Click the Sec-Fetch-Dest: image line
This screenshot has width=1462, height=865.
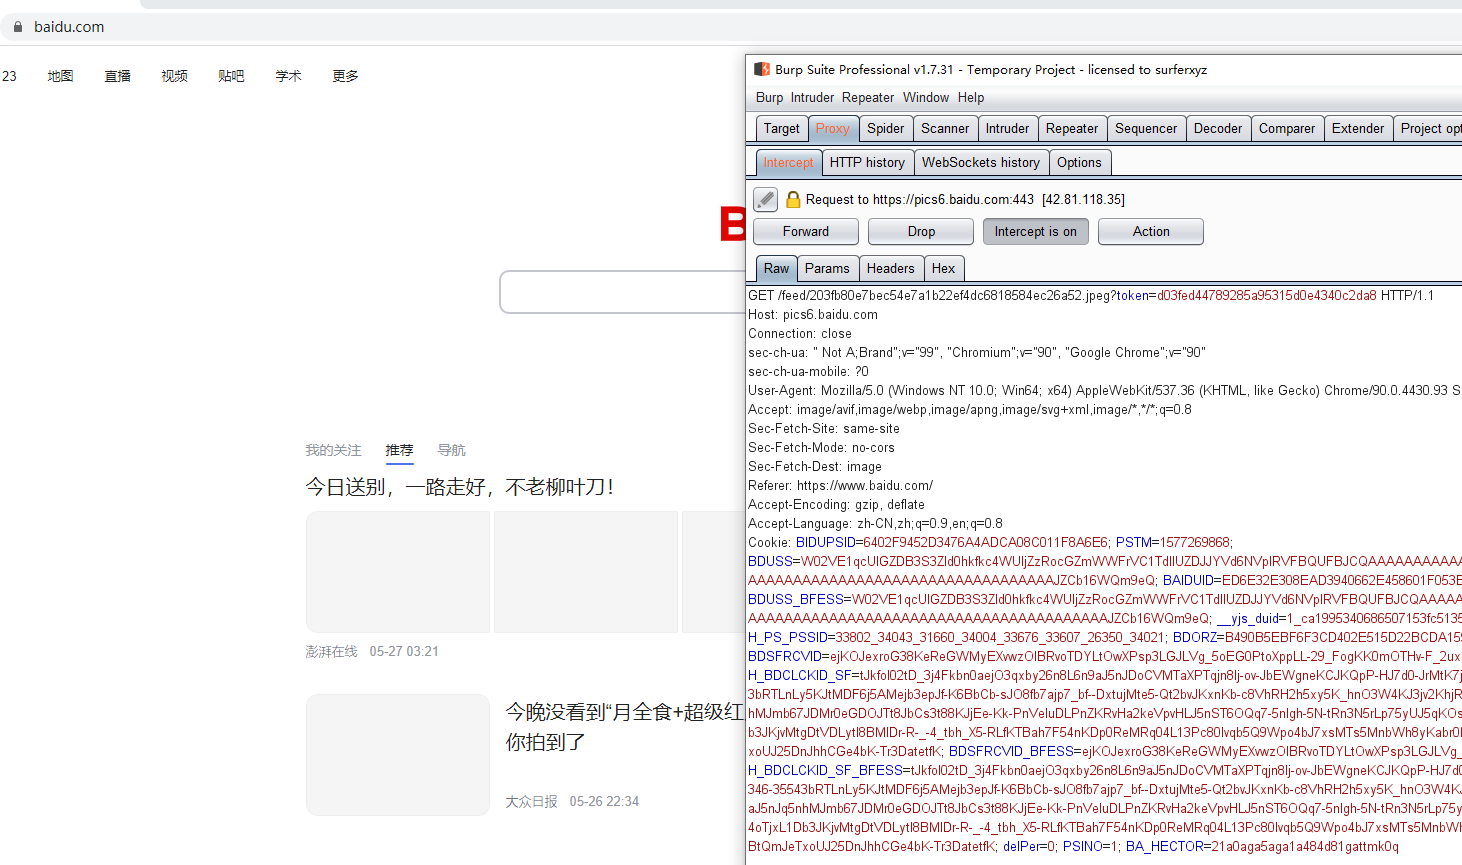[x=815, y=467]
